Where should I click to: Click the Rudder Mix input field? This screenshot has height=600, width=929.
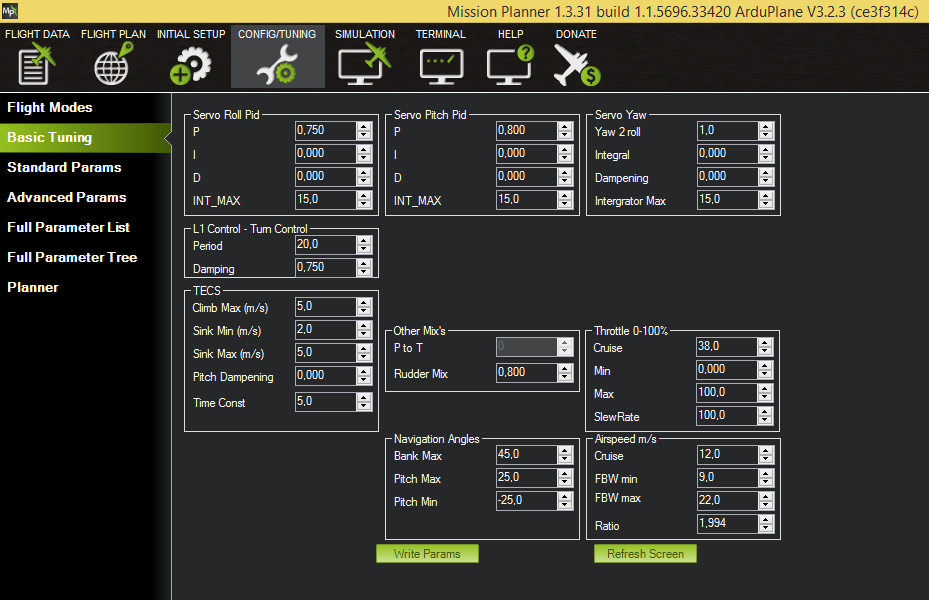525,373
